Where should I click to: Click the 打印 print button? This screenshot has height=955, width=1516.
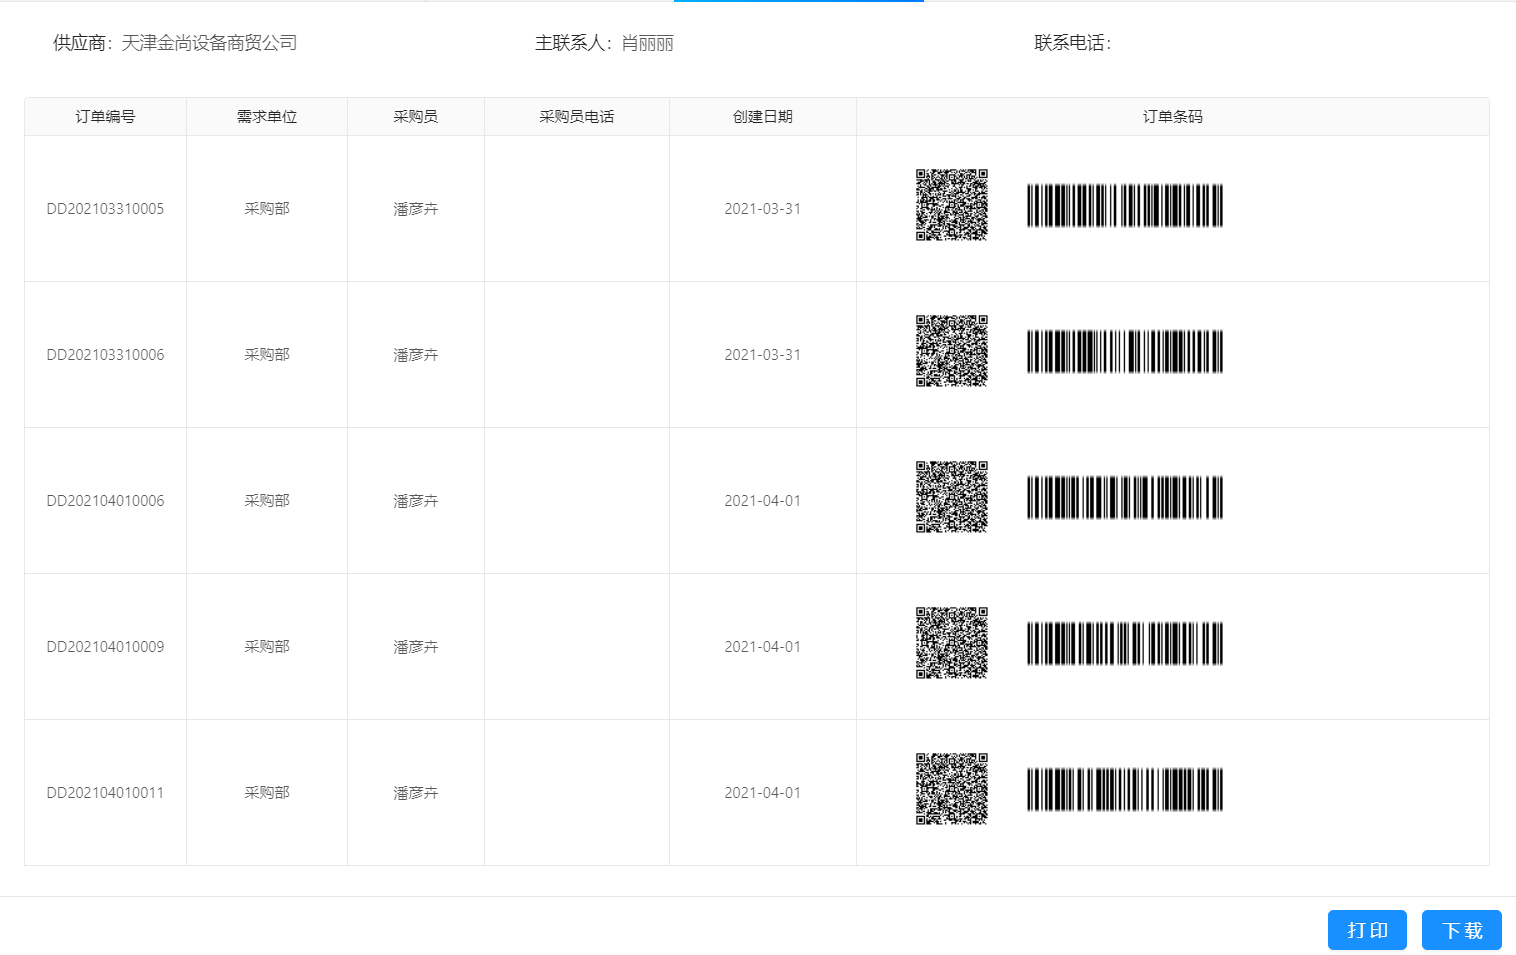[x=1367, y=930]
